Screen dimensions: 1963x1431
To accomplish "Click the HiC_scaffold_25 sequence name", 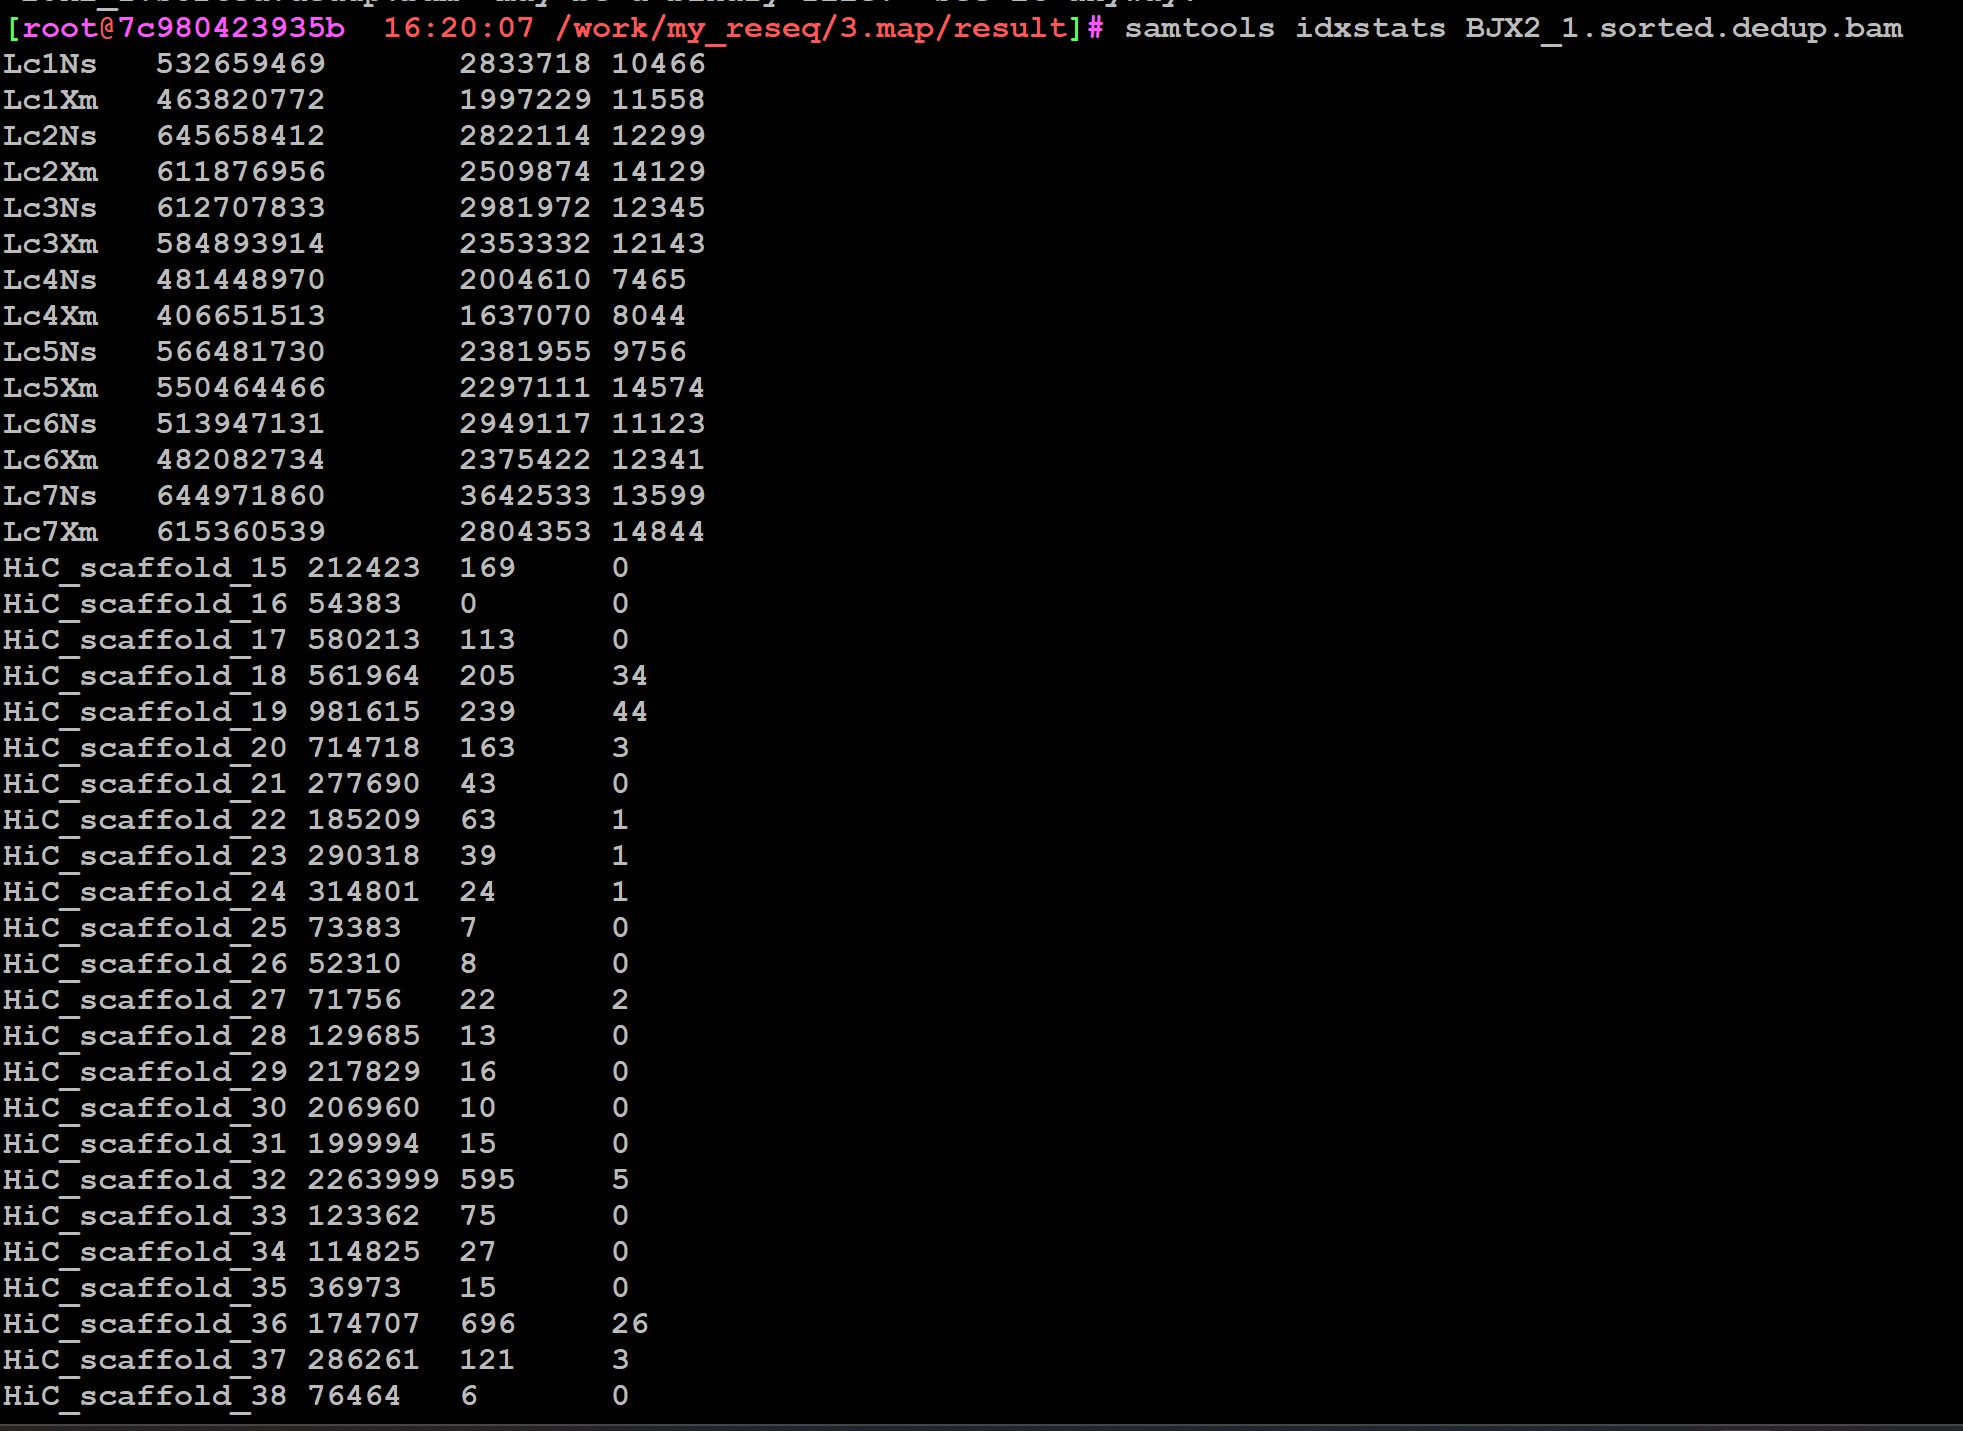I will [x=145, y=928].
